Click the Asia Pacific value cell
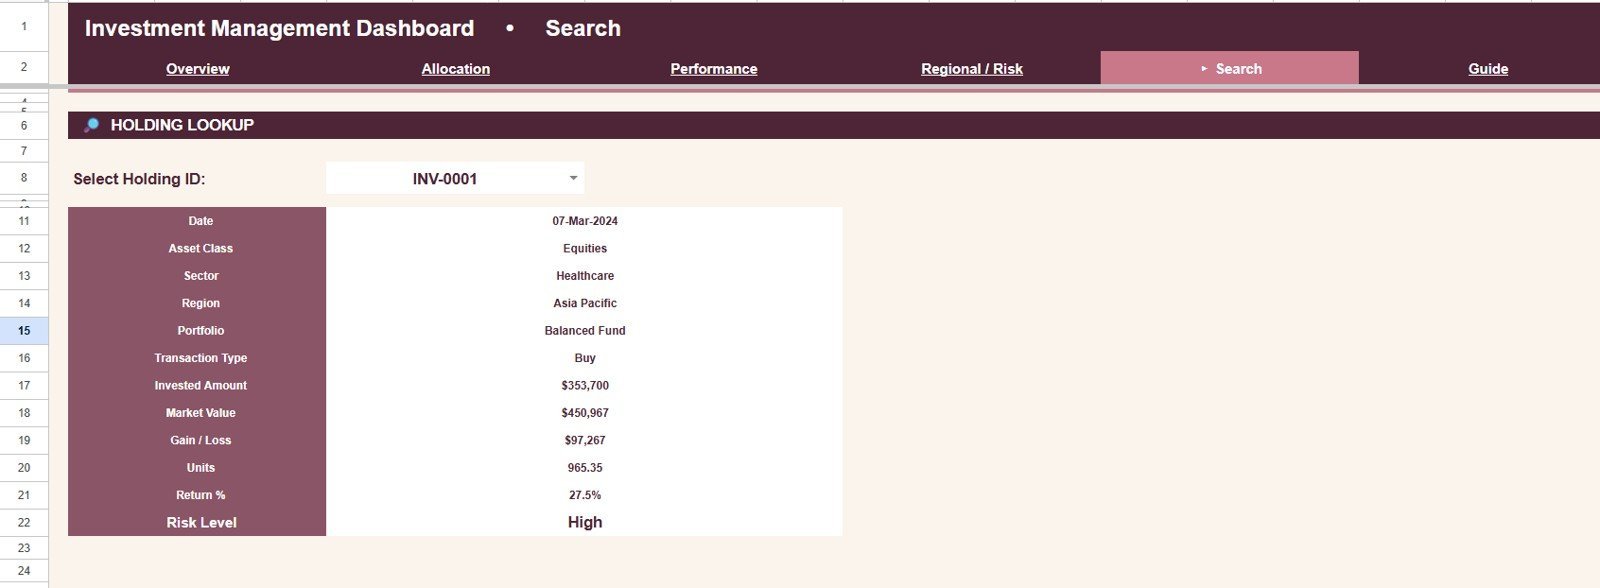The image size is (1600, 588). click(x=584, y=303)
